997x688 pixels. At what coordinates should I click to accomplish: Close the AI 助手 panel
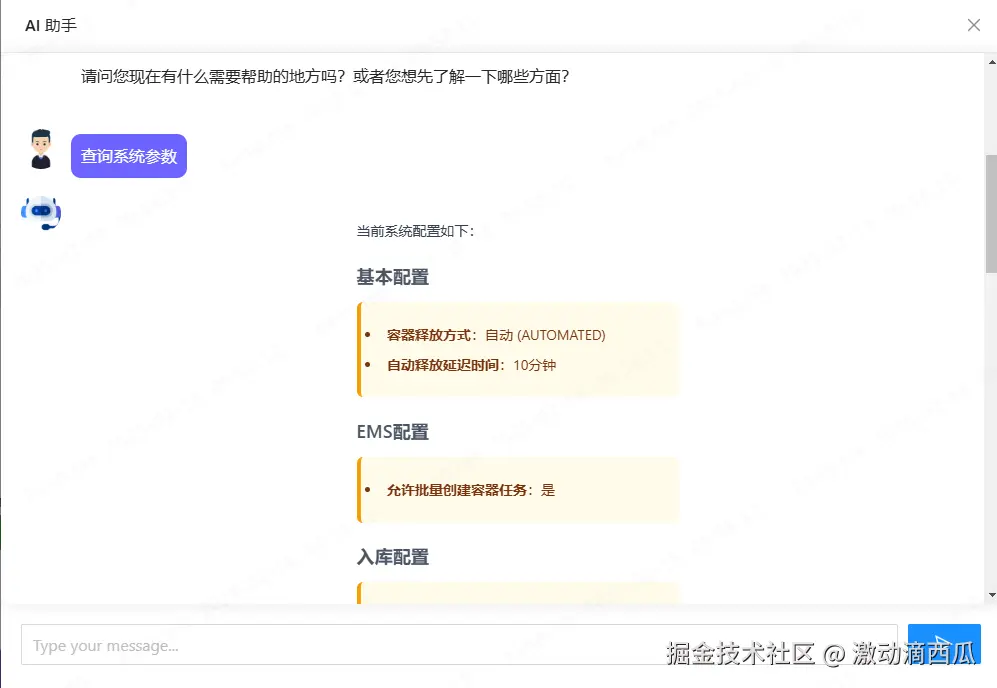coord(973,25)
